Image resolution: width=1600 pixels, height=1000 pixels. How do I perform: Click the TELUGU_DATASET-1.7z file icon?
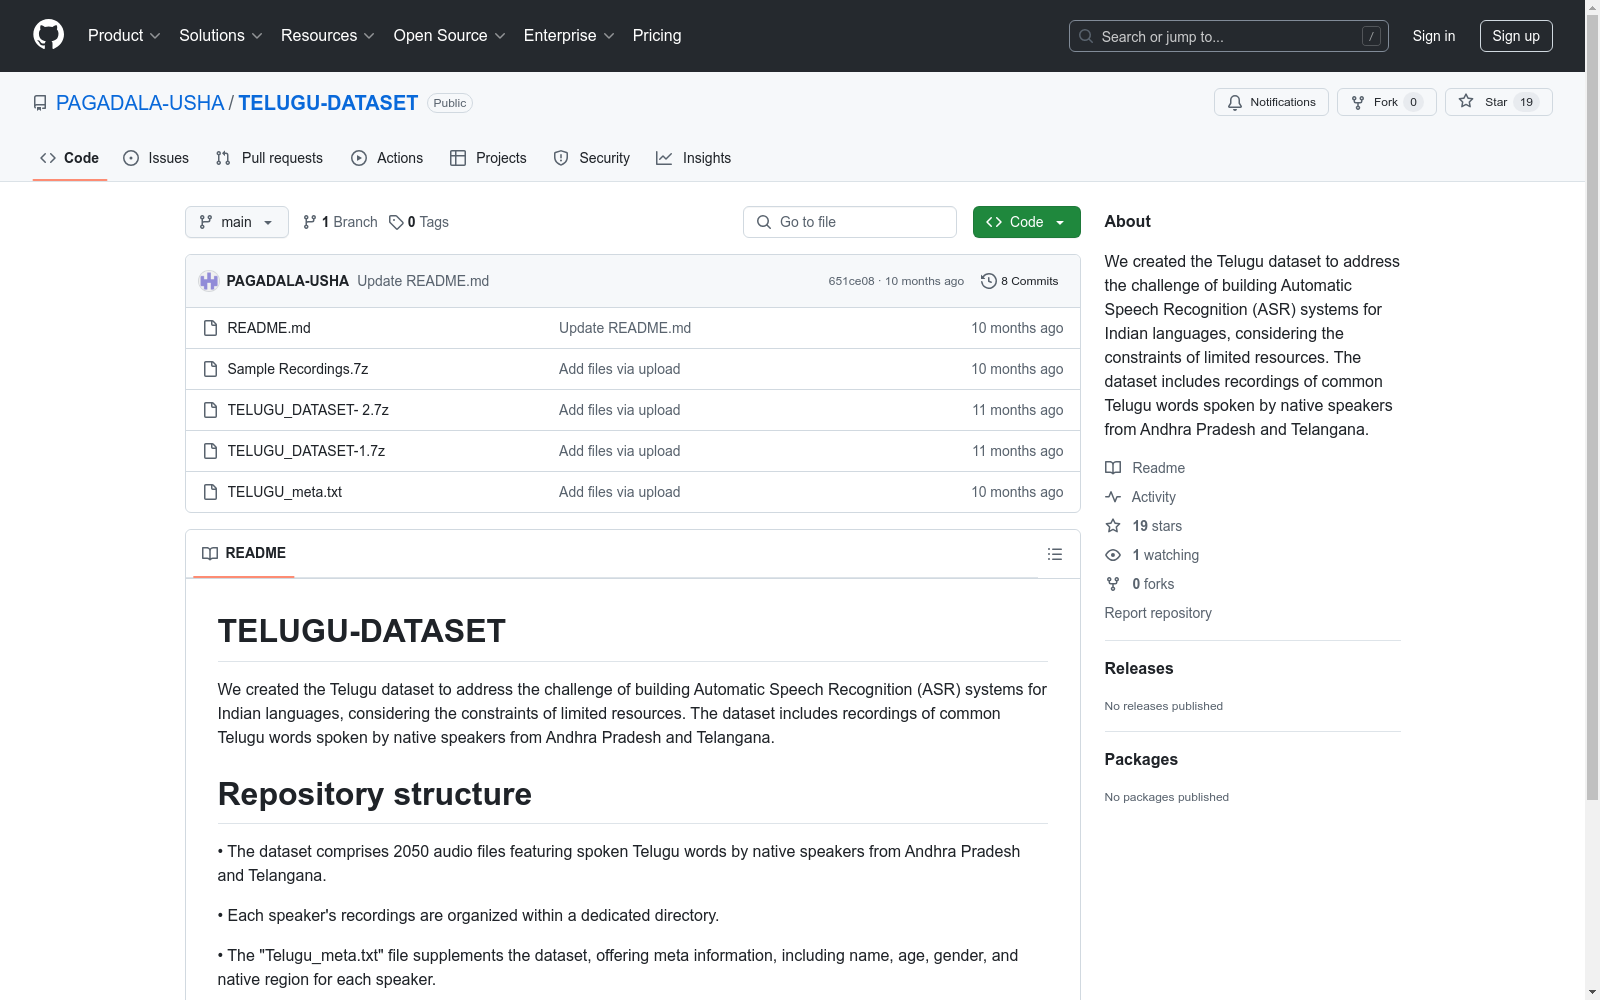coord(210,451)
